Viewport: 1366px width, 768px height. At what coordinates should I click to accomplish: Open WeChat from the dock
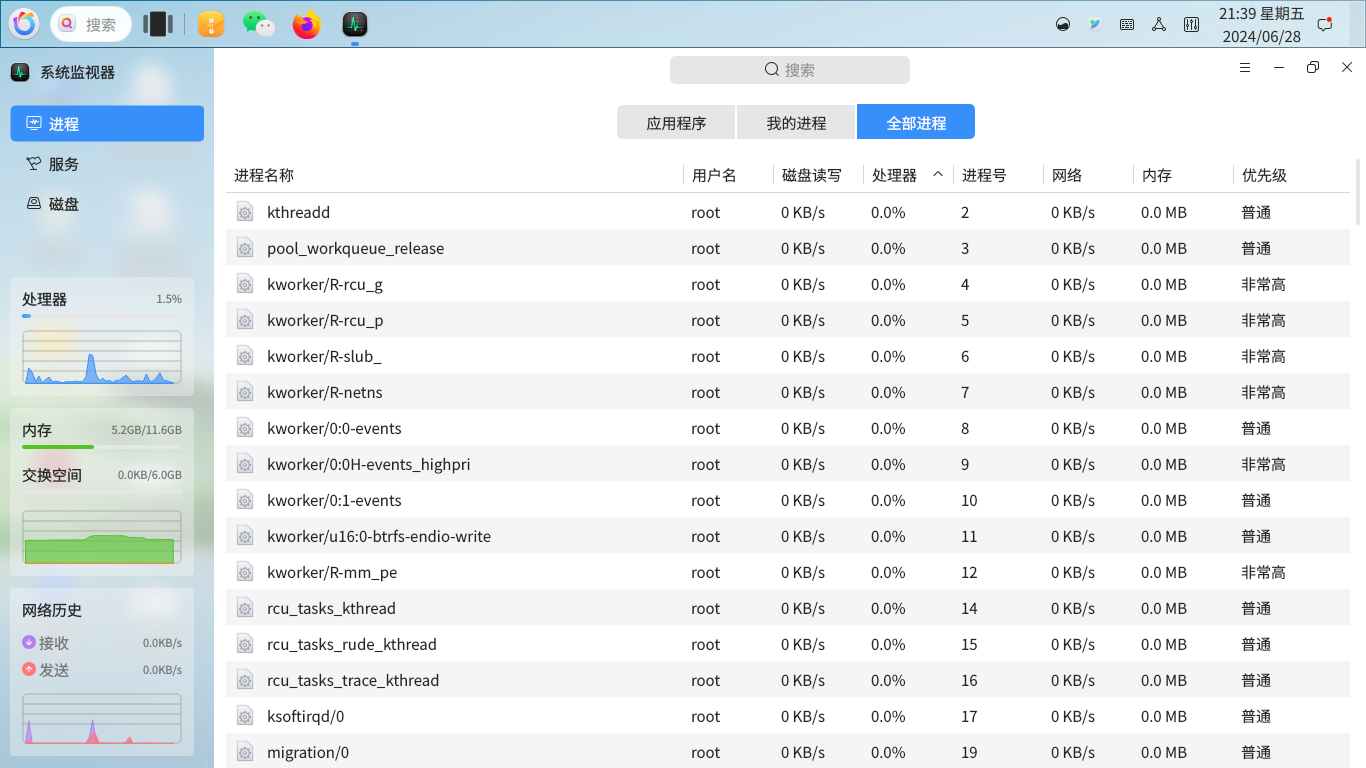(258, 23)
